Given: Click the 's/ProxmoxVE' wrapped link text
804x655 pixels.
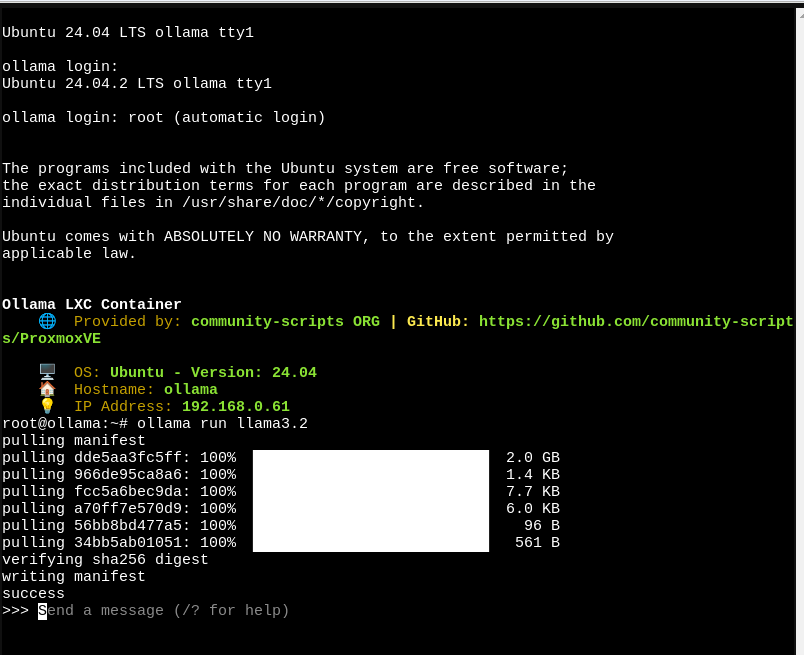Looking at the screenshot, I should point(51,339).
